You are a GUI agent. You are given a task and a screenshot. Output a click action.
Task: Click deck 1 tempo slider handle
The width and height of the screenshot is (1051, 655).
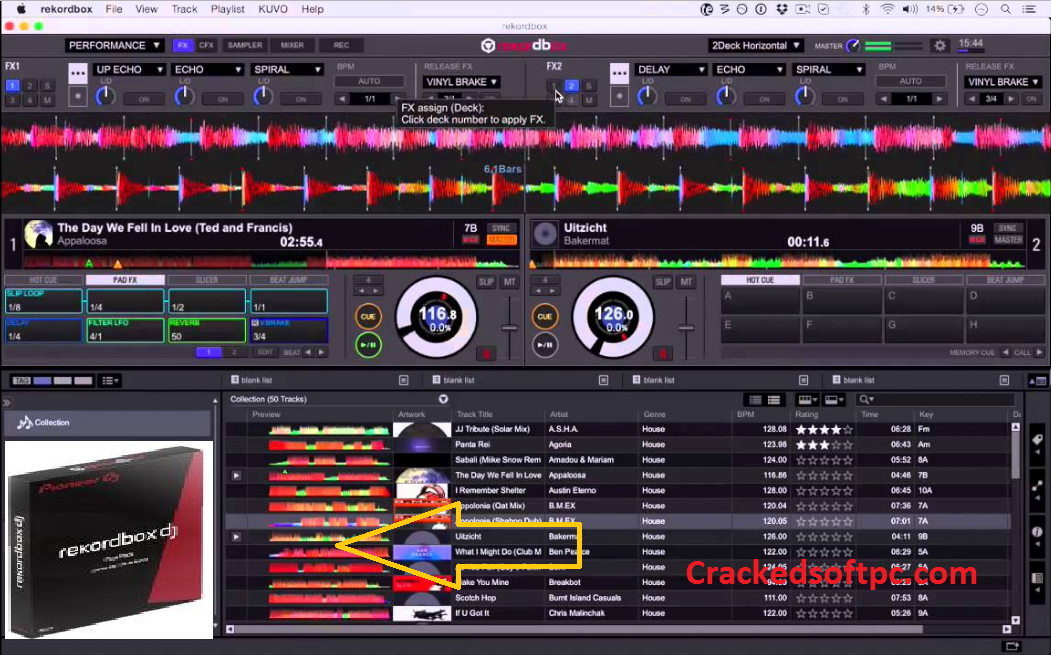click(x=509, y=328)
